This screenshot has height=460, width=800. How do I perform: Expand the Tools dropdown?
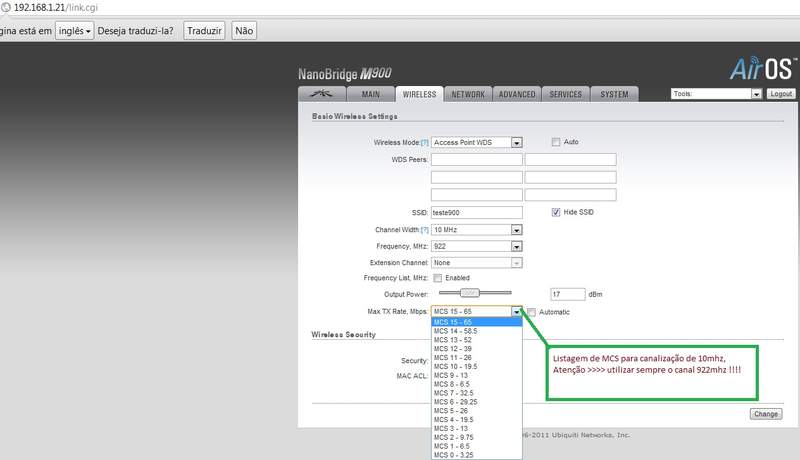(716, 94)
